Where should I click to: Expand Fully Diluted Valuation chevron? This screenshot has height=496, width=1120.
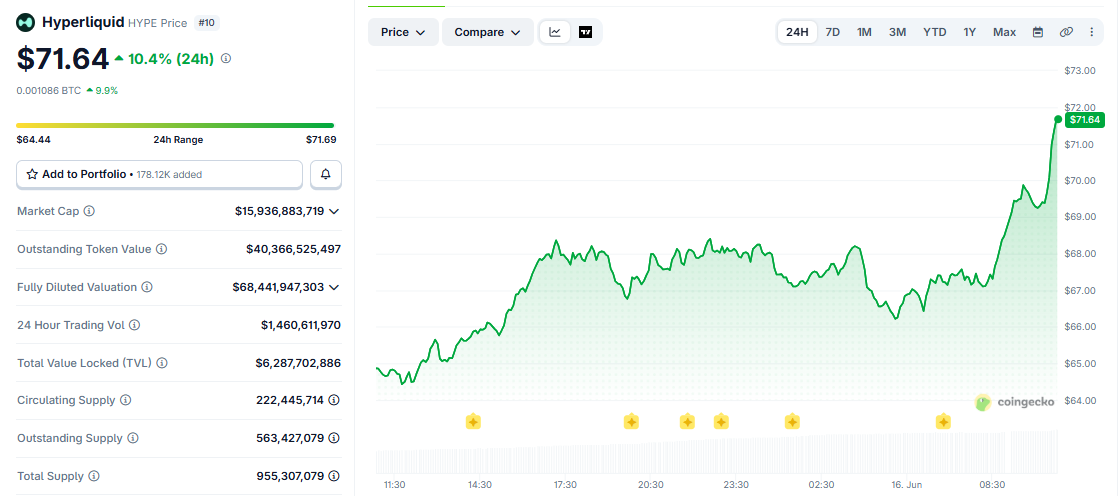tap(334, 287)
